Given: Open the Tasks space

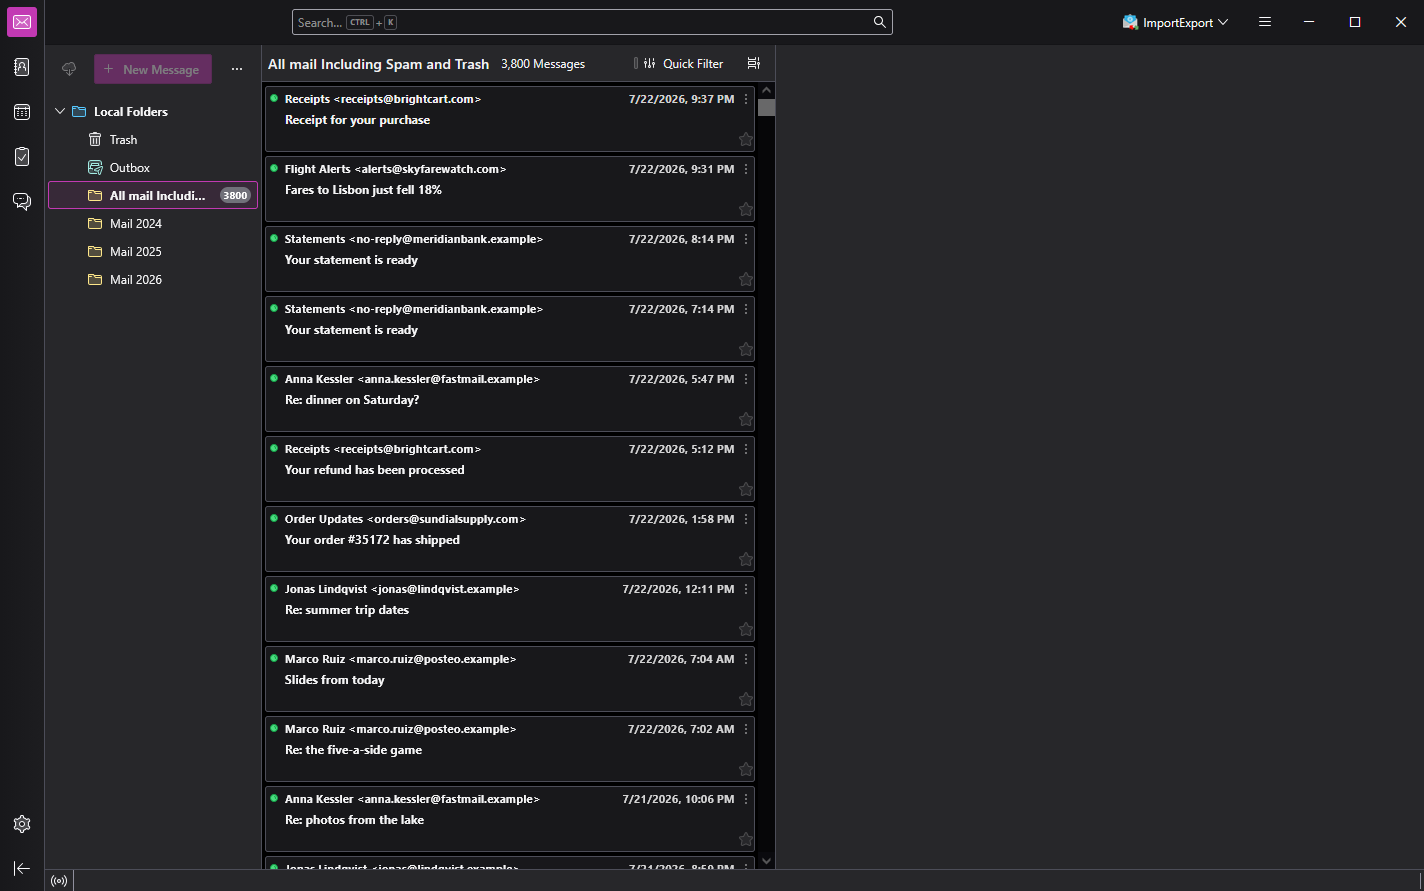Looking at the screenshot, I should 22,157.
